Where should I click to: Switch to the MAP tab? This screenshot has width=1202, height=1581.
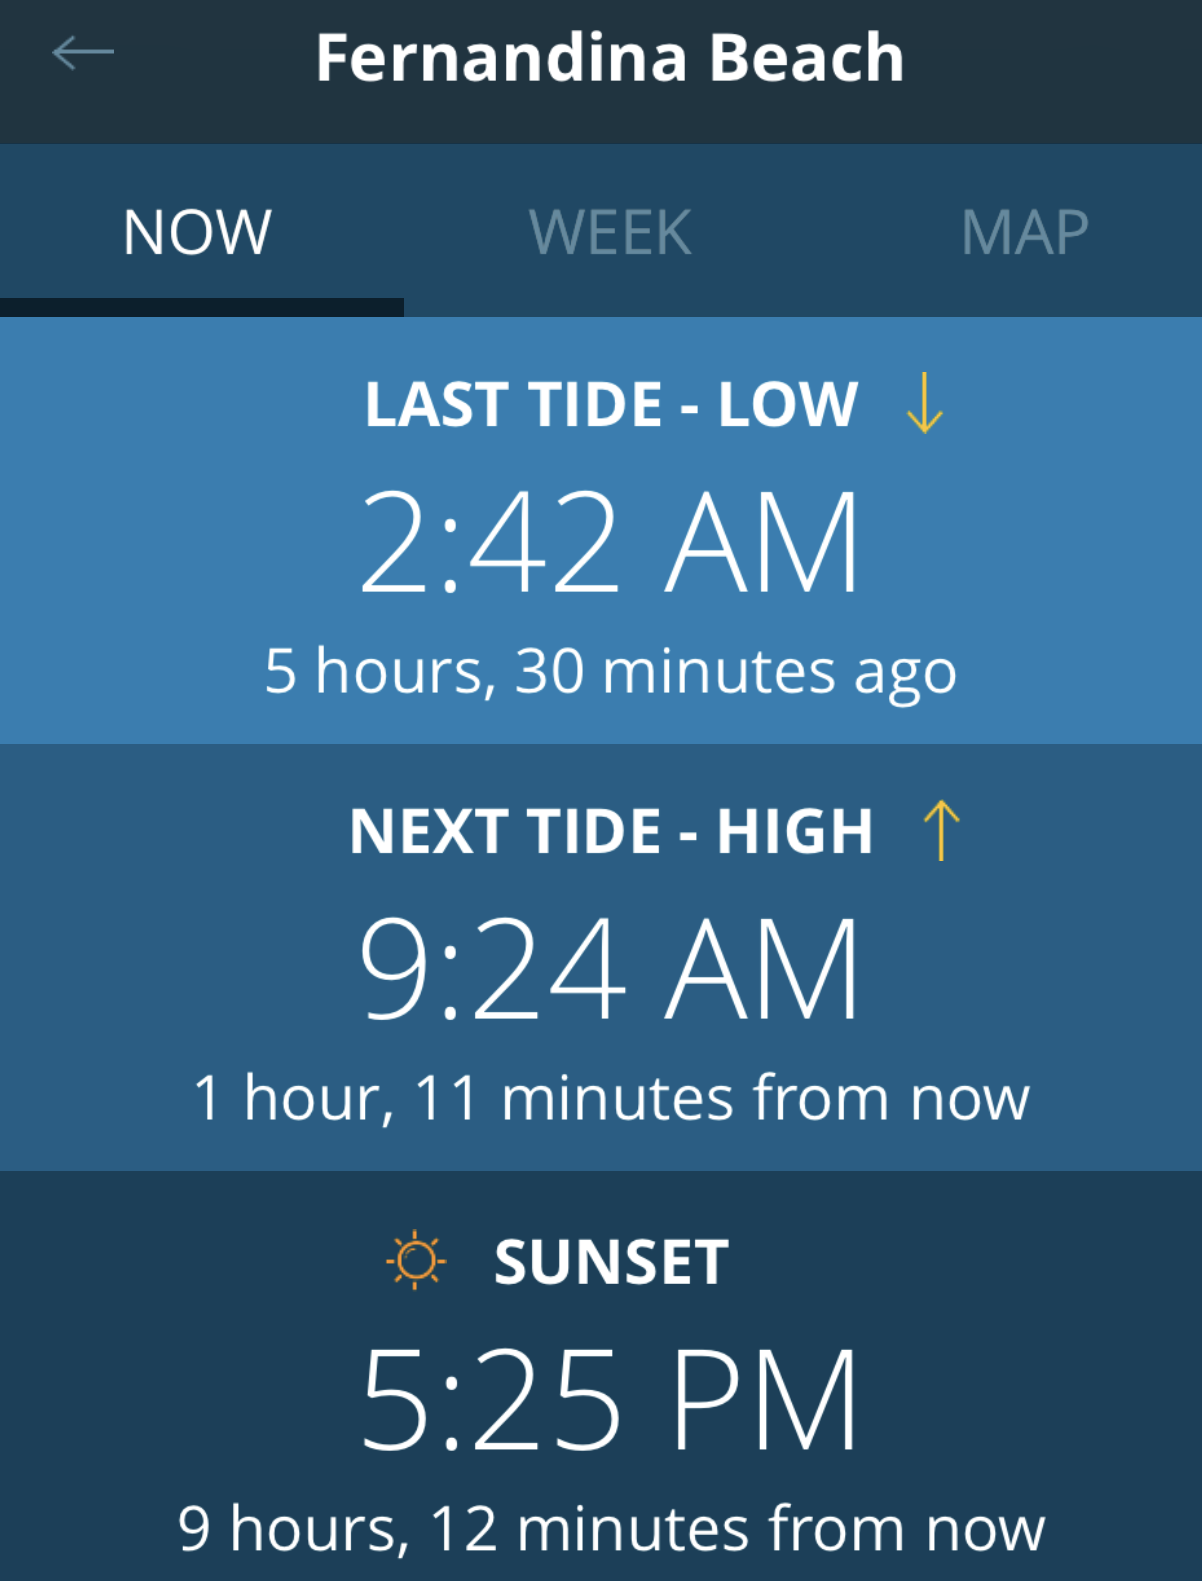[1024, 232]
